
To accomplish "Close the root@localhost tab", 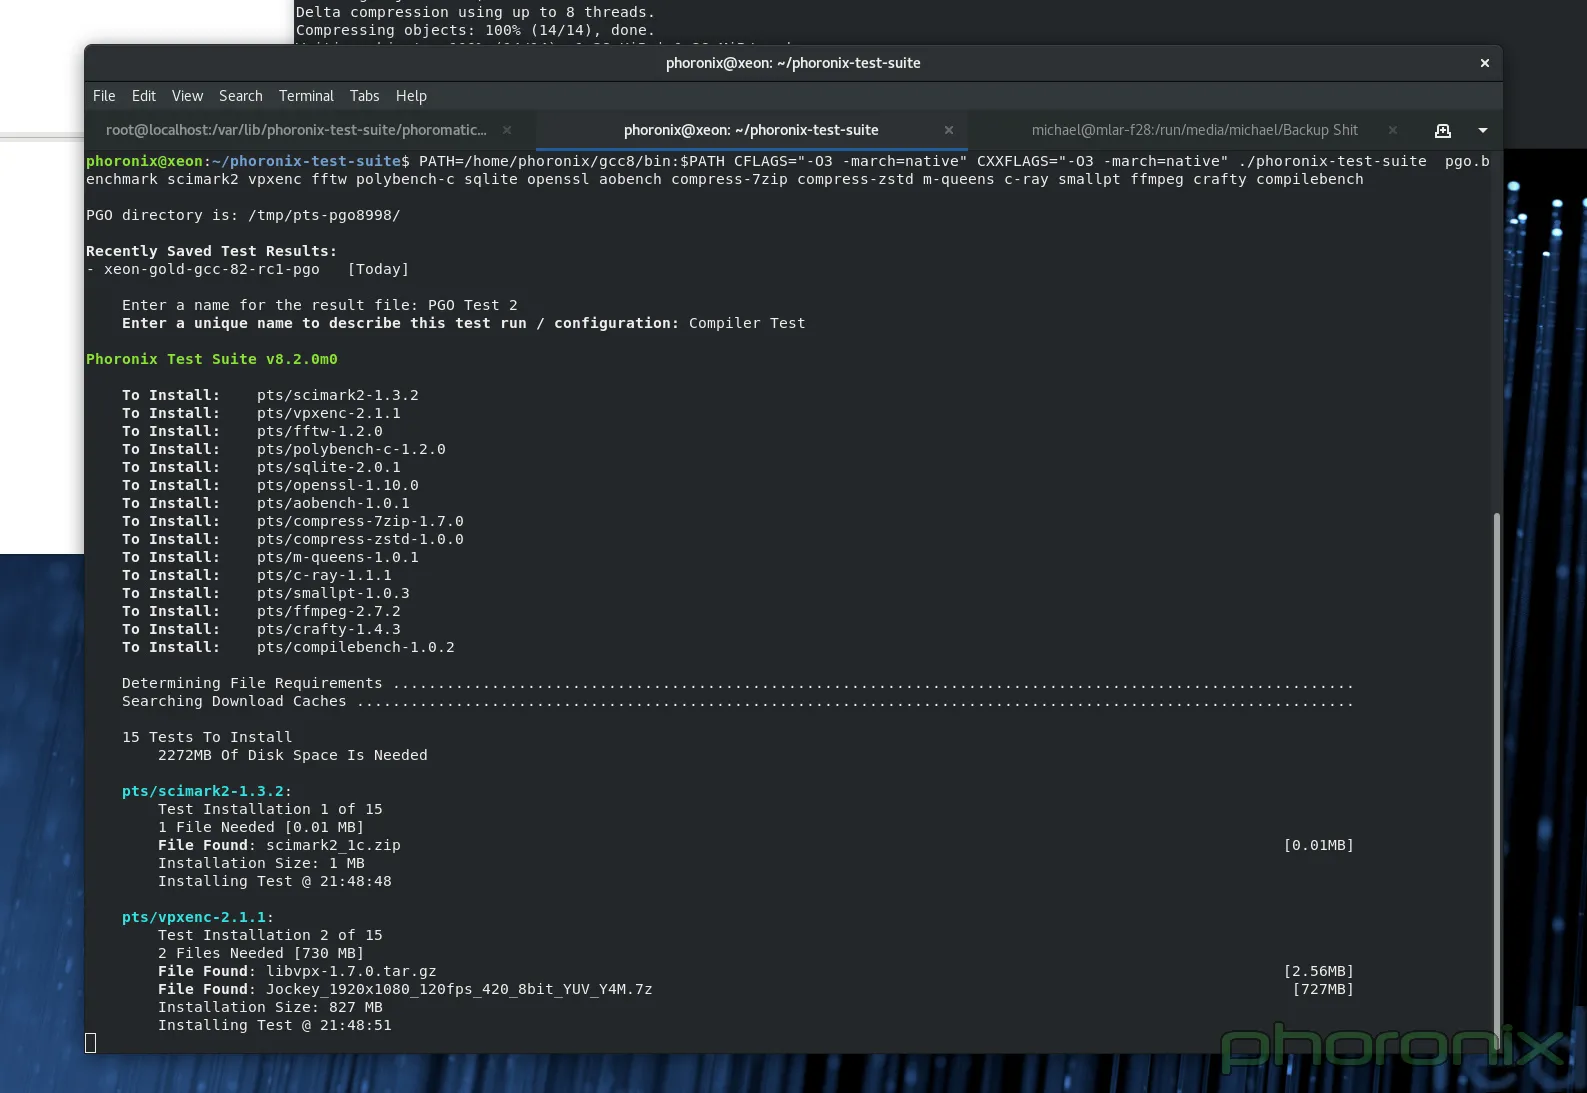I will pos(507,130).
